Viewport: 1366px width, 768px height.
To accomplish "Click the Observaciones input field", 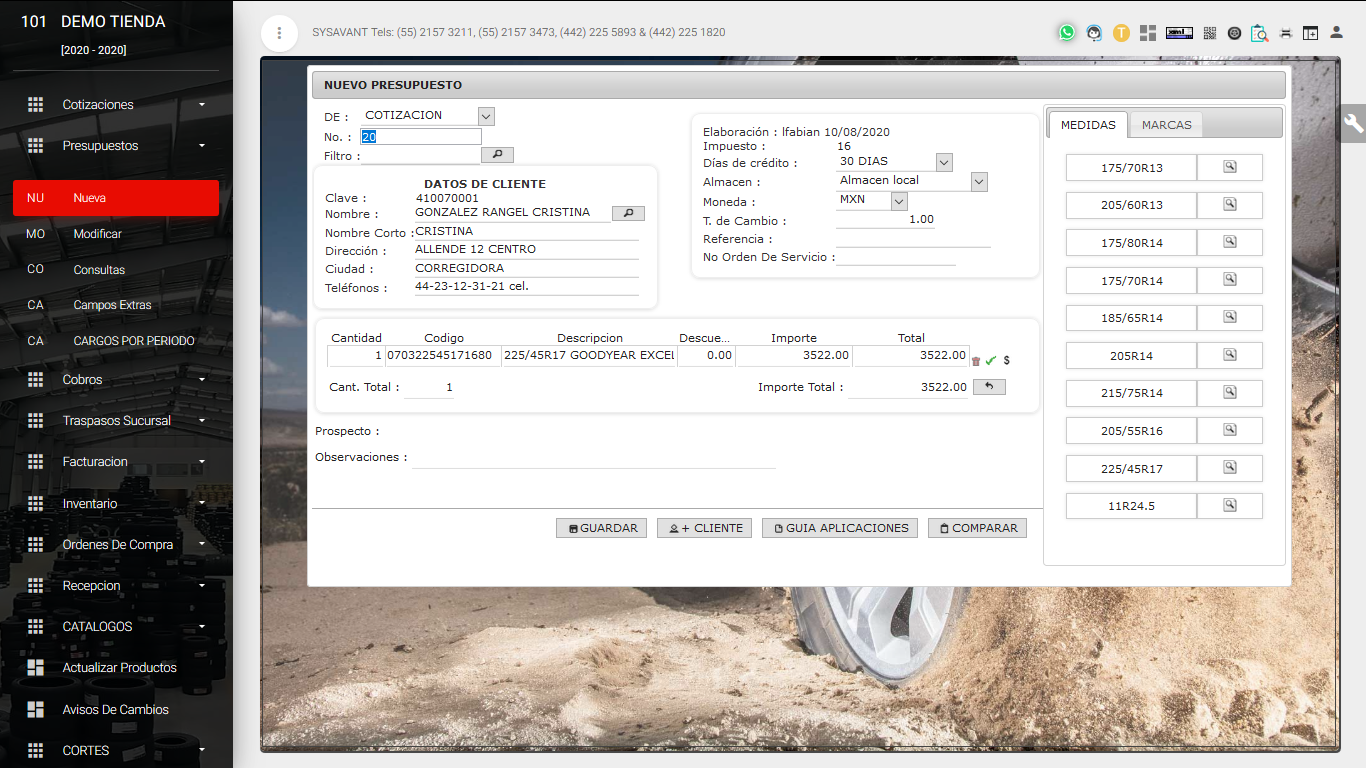I will (594, 458).
